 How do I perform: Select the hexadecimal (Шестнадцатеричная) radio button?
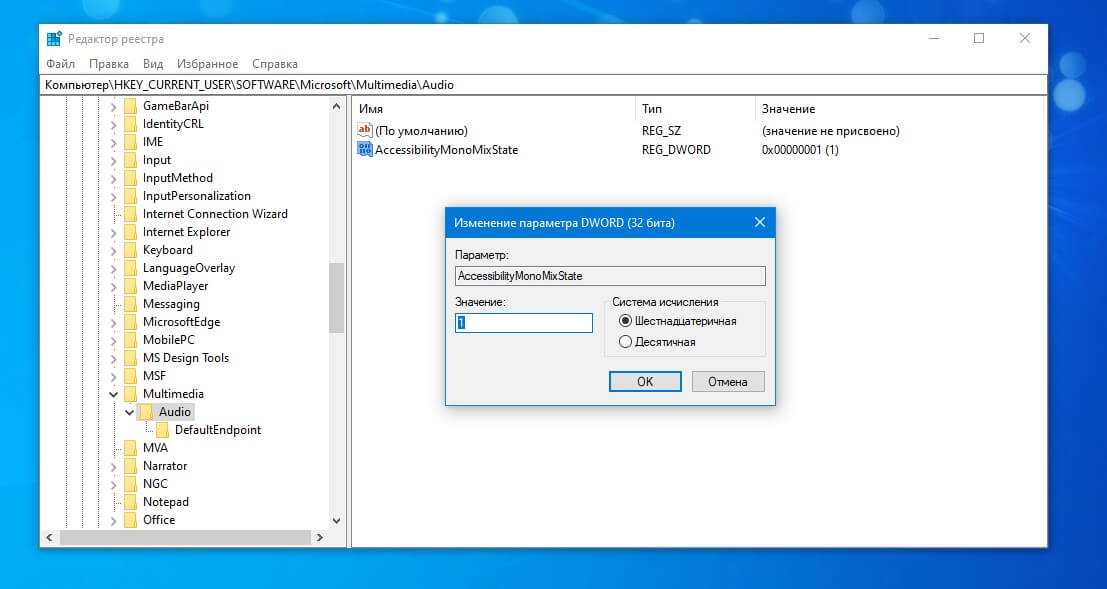coord(626,321)
